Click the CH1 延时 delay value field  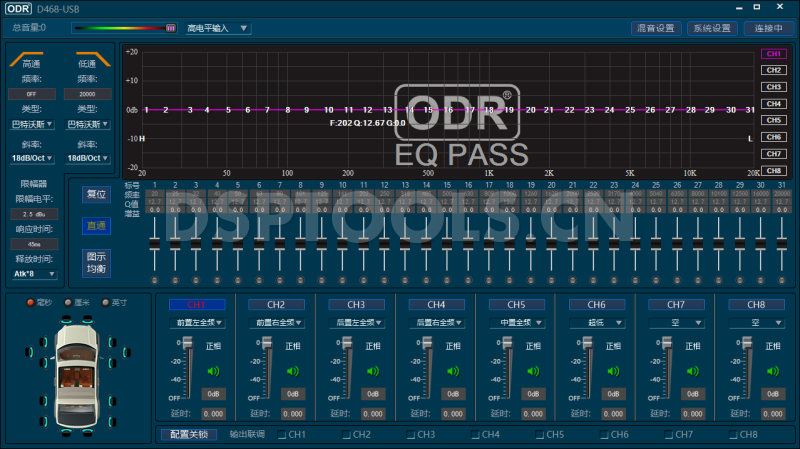tap(213, 414)
